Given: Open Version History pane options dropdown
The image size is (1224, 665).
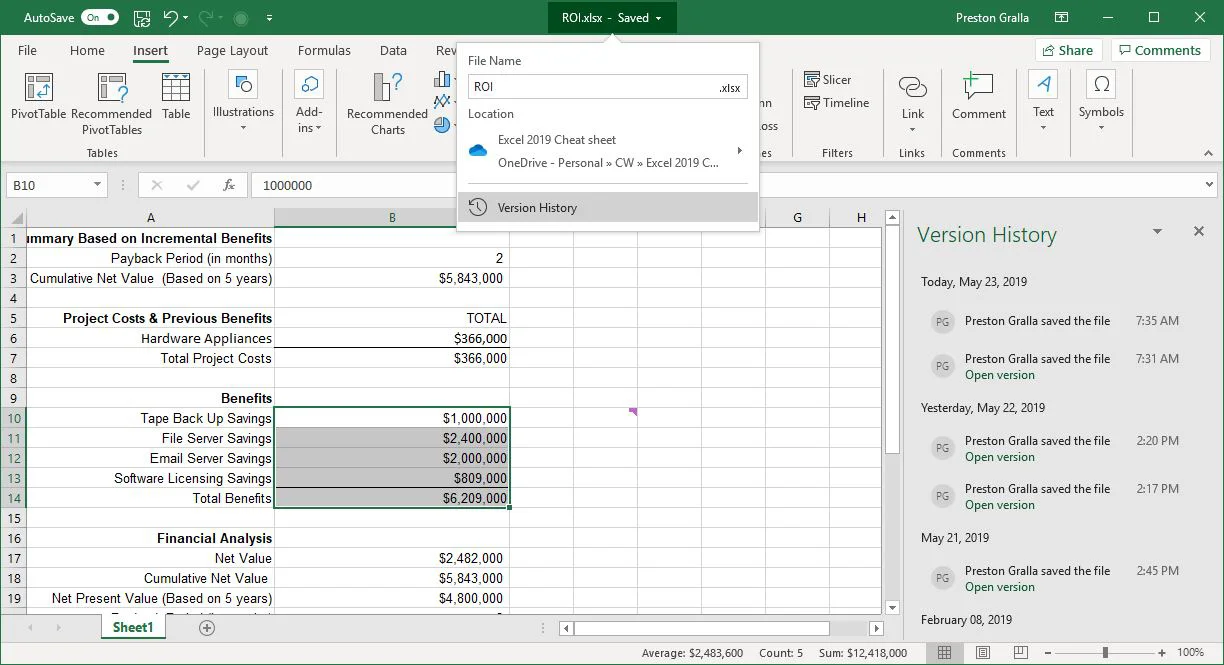Looking at the screenshot, I should point(1157,232).
